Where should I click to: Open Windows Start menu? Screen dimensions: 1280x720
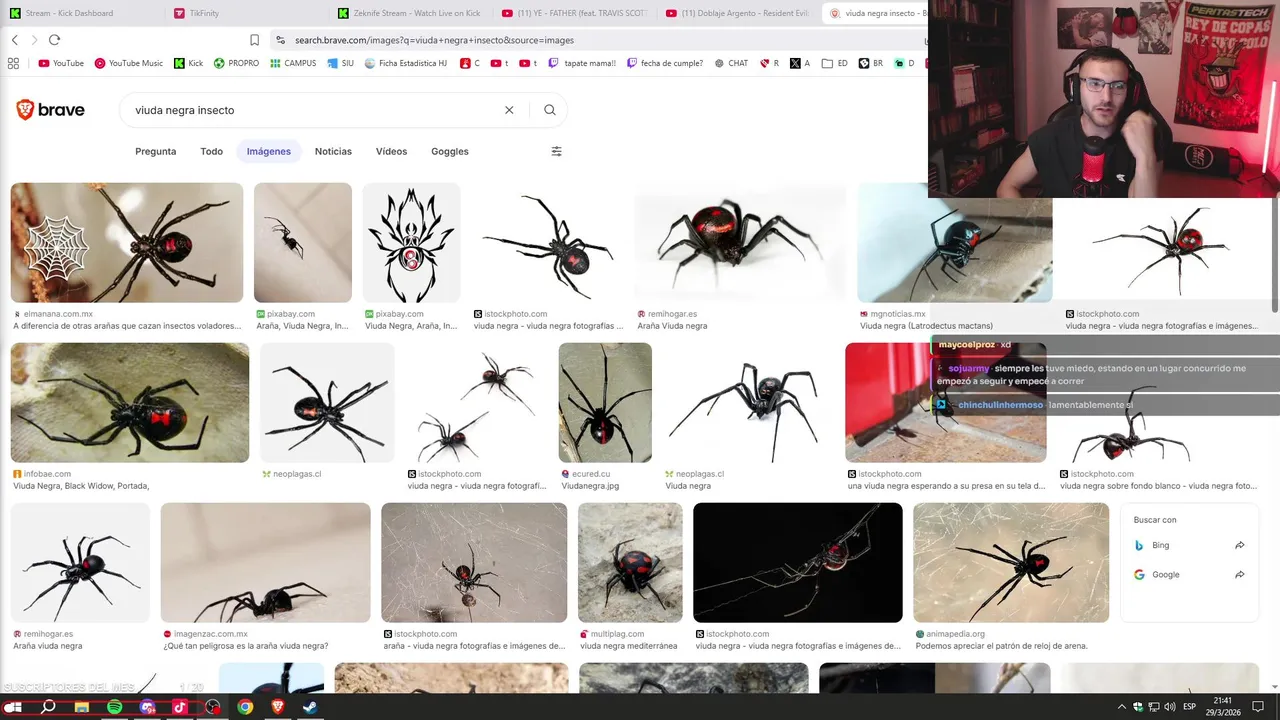(x=14, y=707)
